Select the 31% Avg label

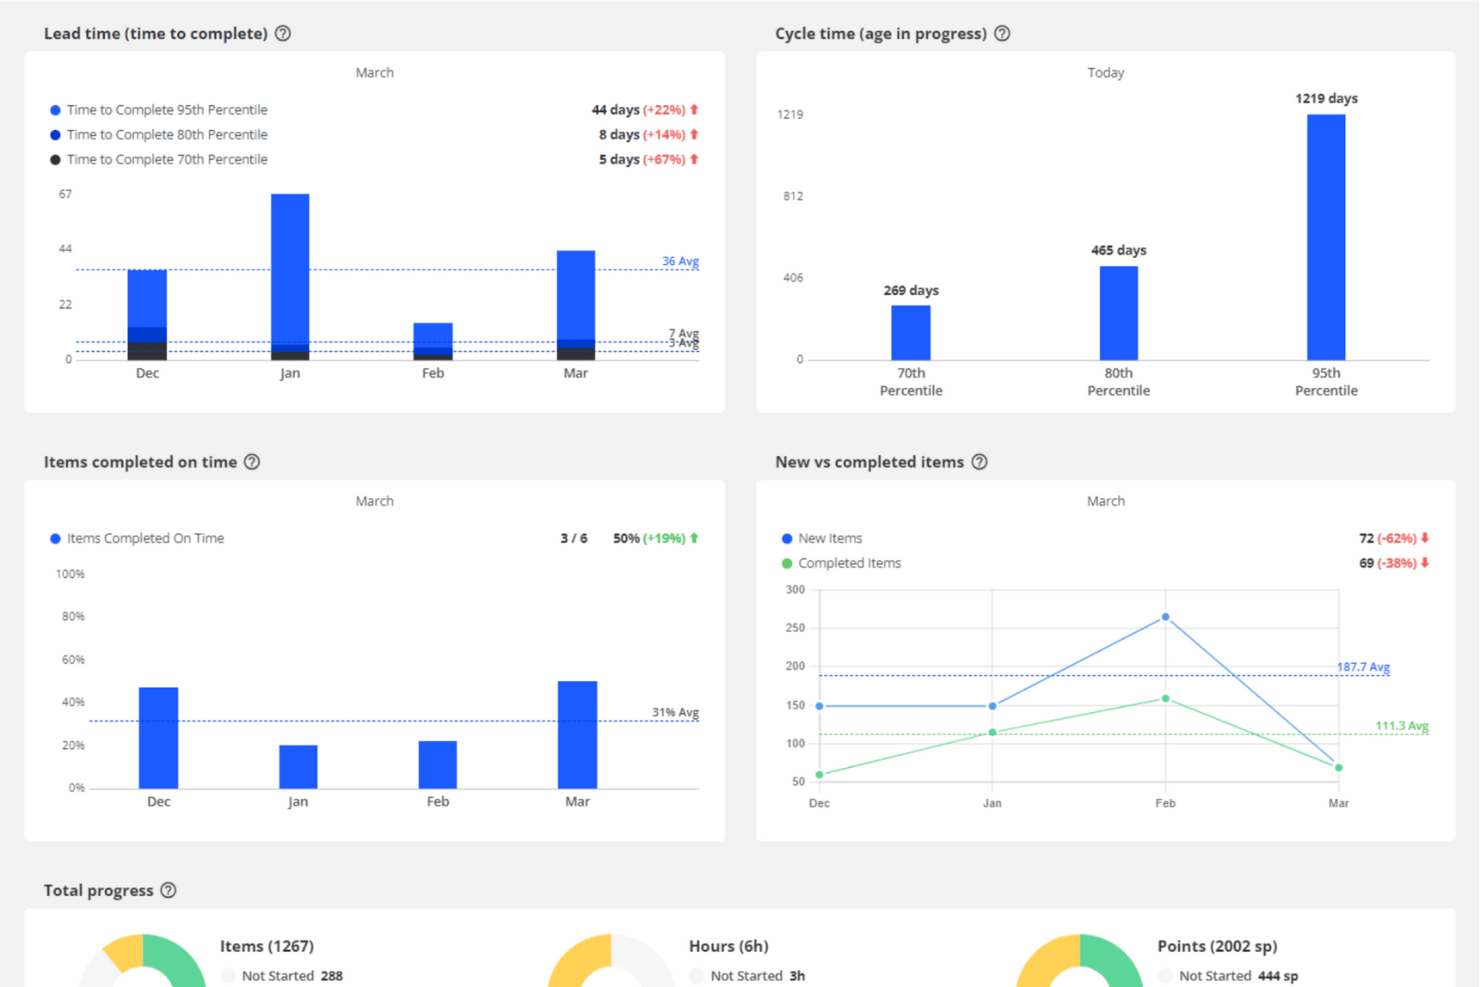point(675,713)
